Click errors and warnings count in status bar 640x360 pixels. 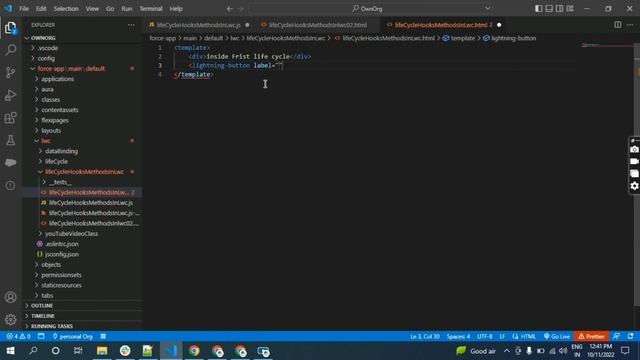[x=18, y=336]
